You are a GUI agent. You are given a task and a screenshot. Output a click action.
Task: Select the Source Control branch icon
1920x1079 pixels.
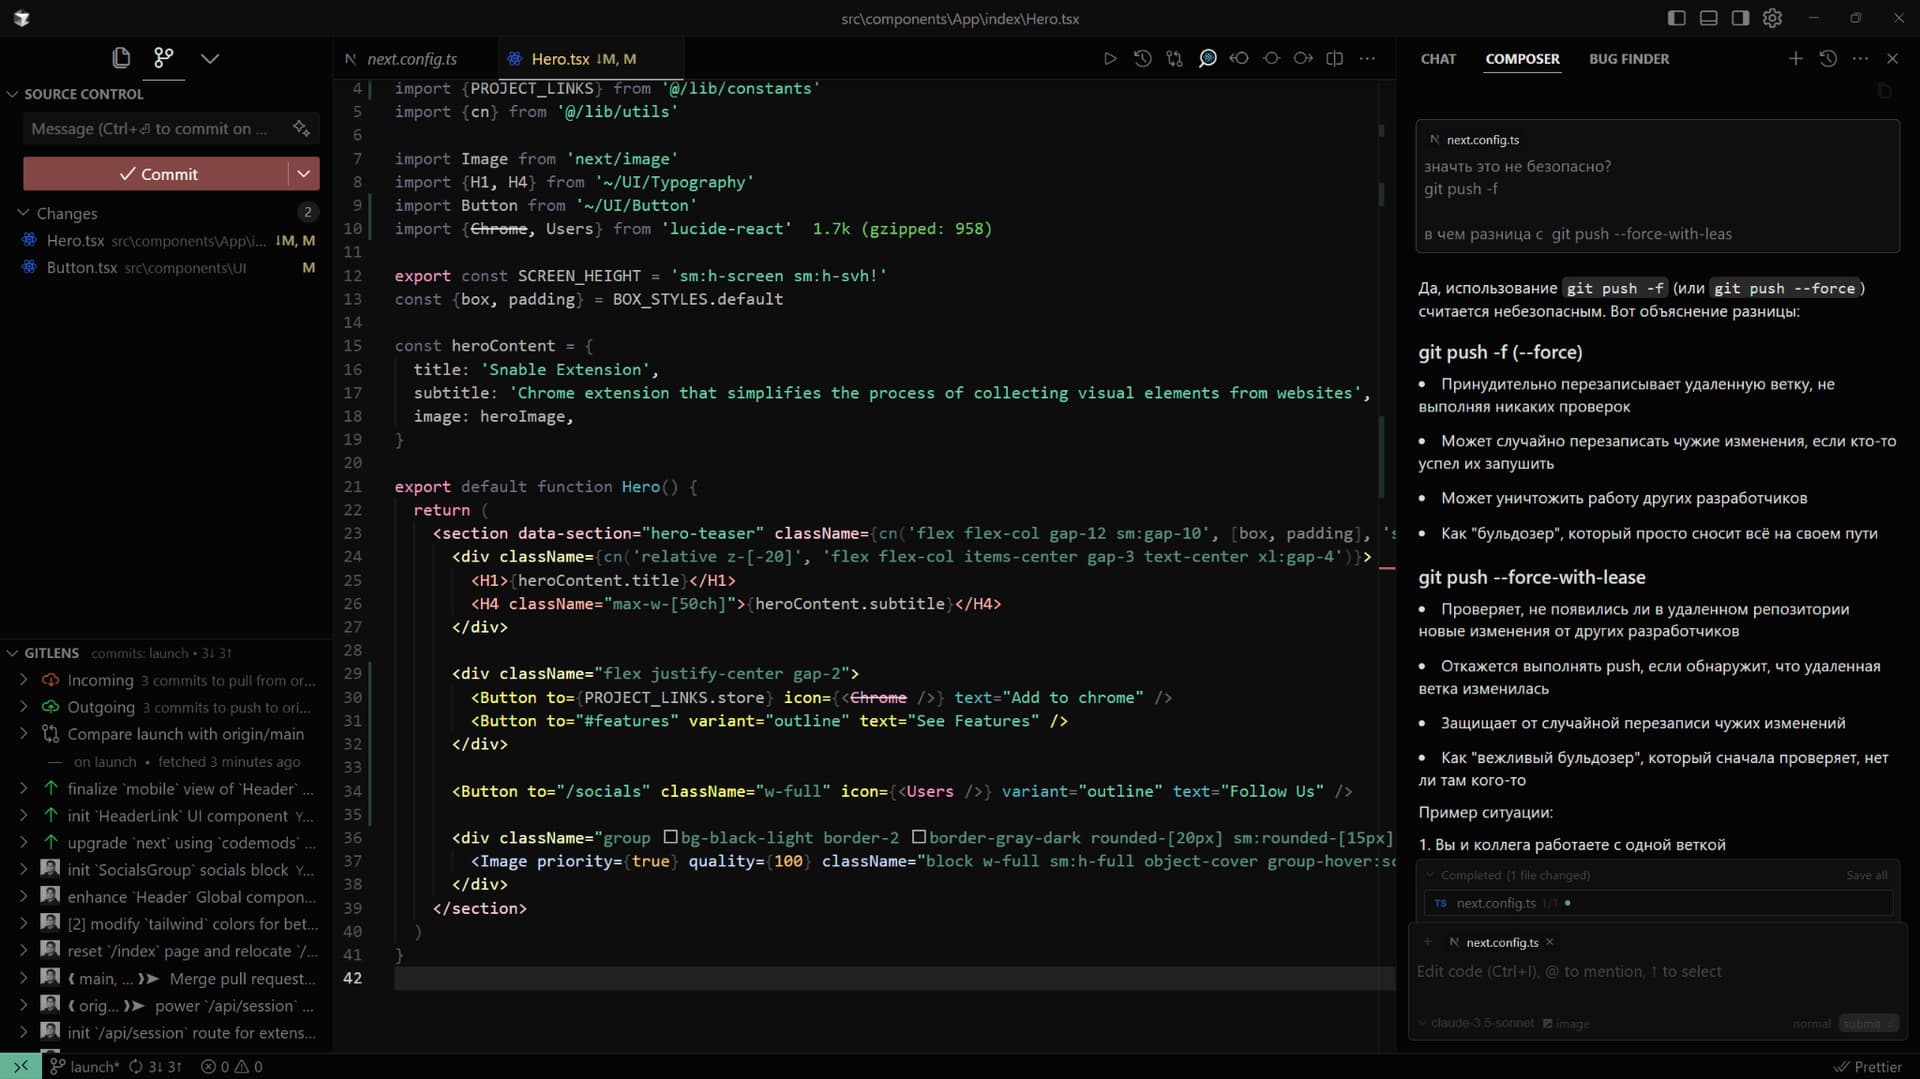click(164, 58)
